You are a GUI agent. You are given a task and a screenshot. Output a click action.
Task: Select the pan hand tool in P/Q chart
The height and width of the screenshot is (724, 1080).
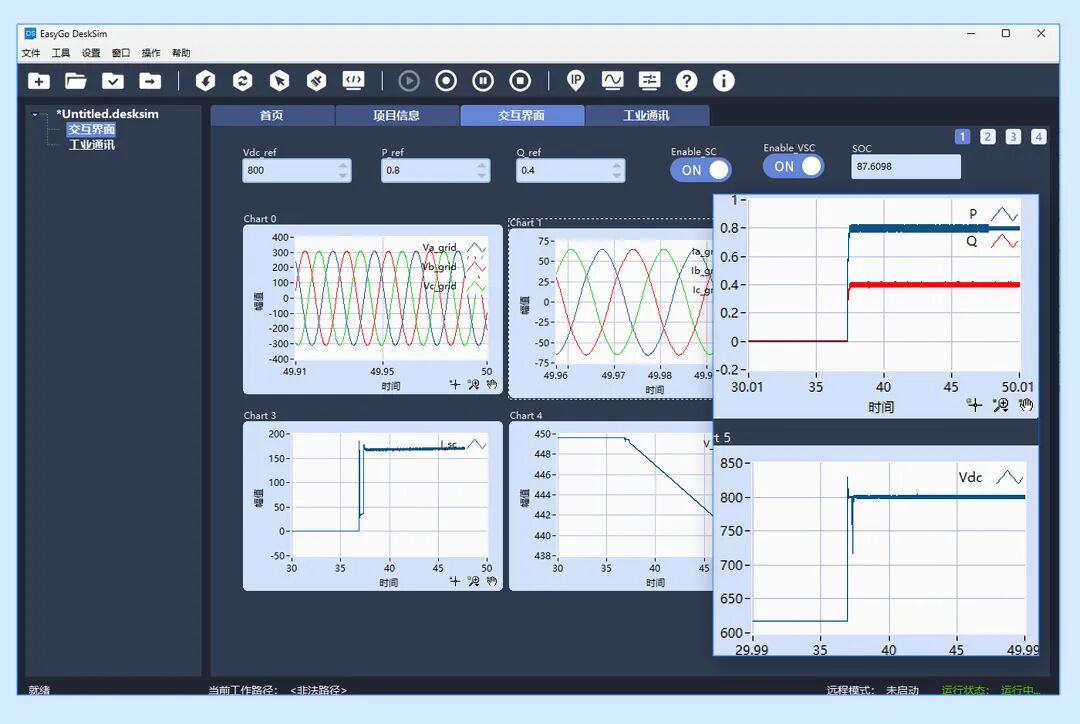coord(1025,405)
